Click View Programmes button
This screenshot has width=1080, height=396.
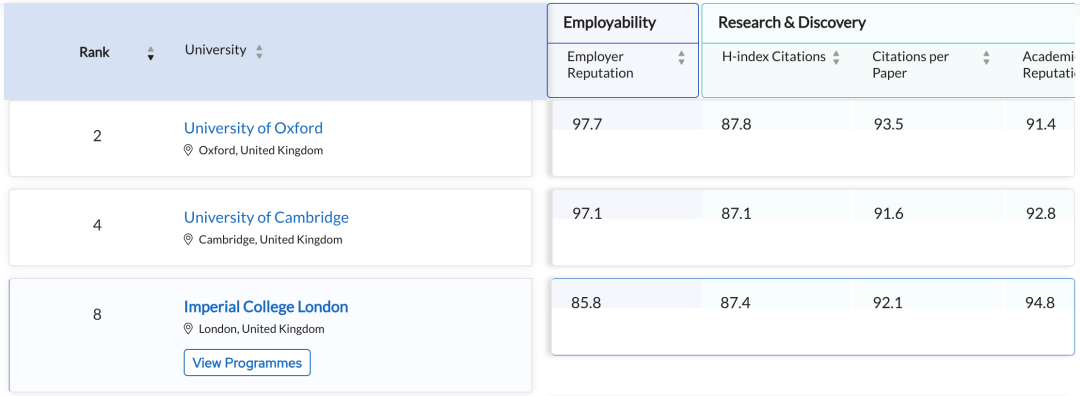coord(247,363)
